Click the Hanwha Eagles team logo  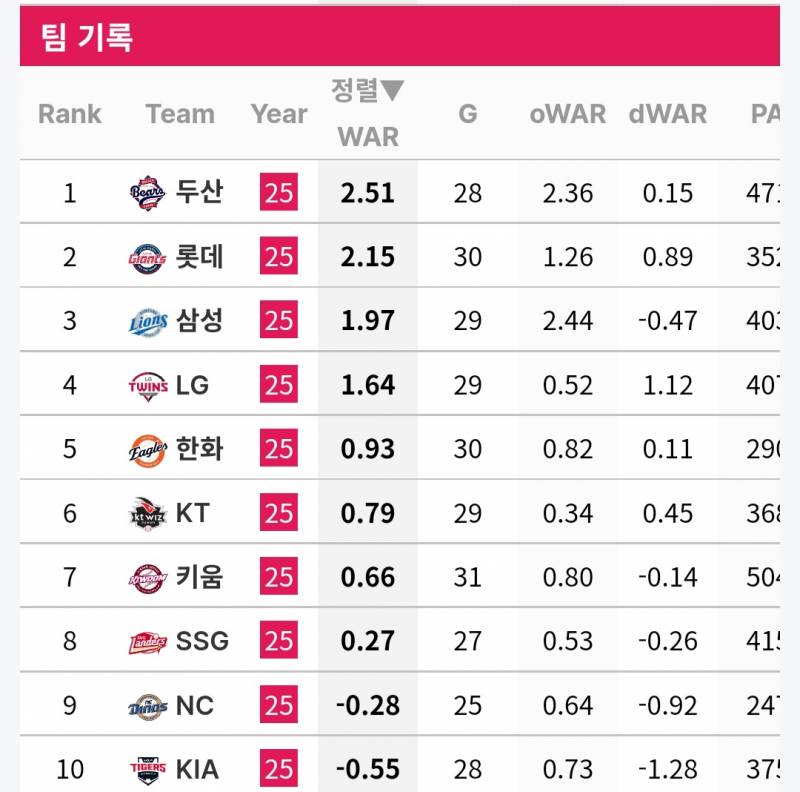148,449
